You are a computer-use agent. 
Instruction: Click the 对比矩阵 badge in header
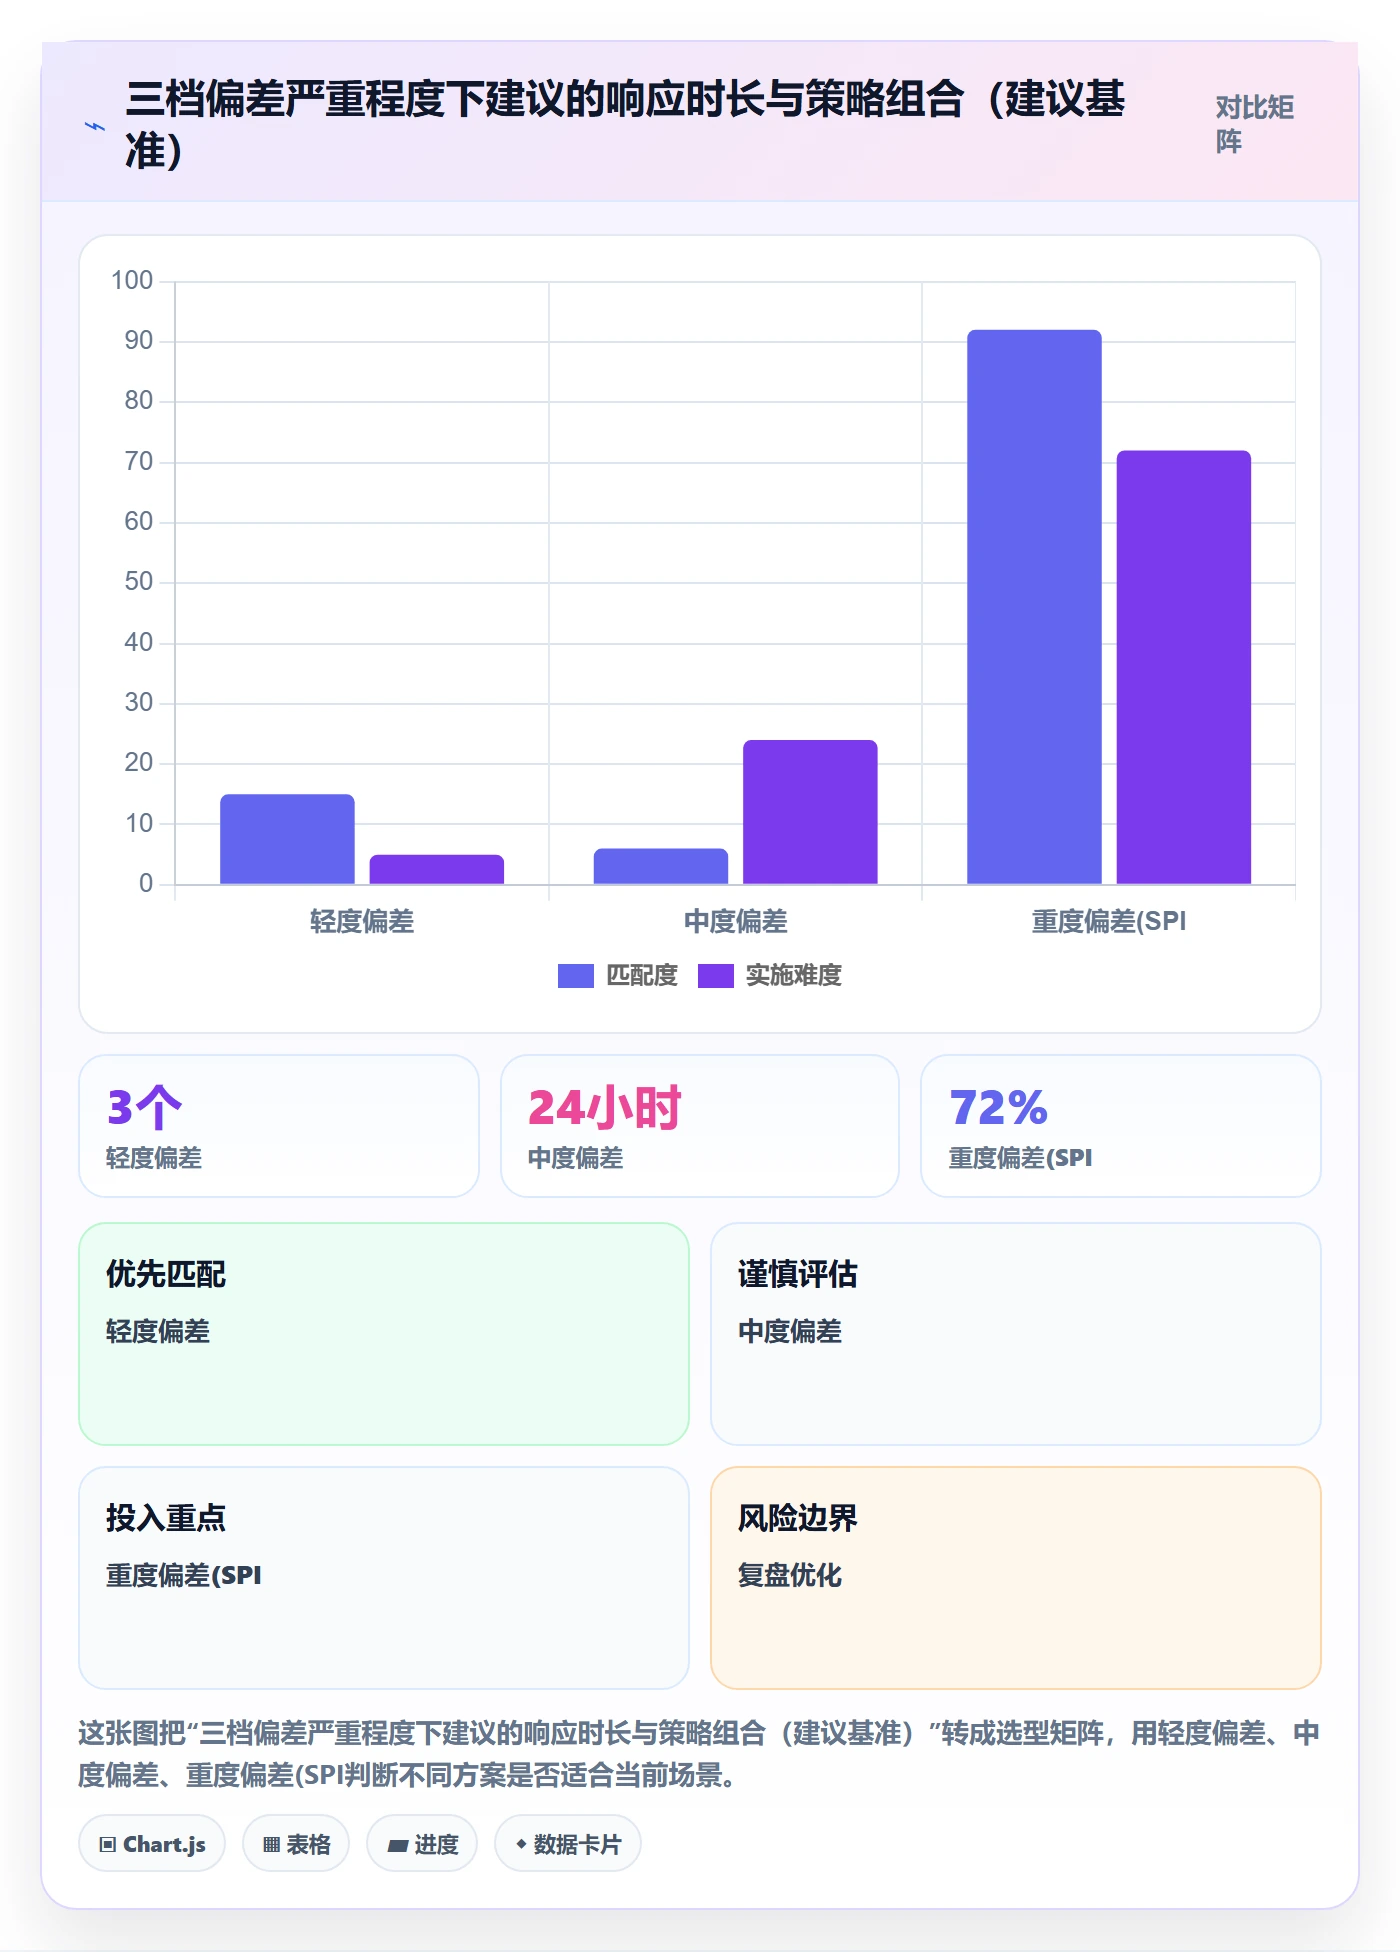tap(1255, 124)
